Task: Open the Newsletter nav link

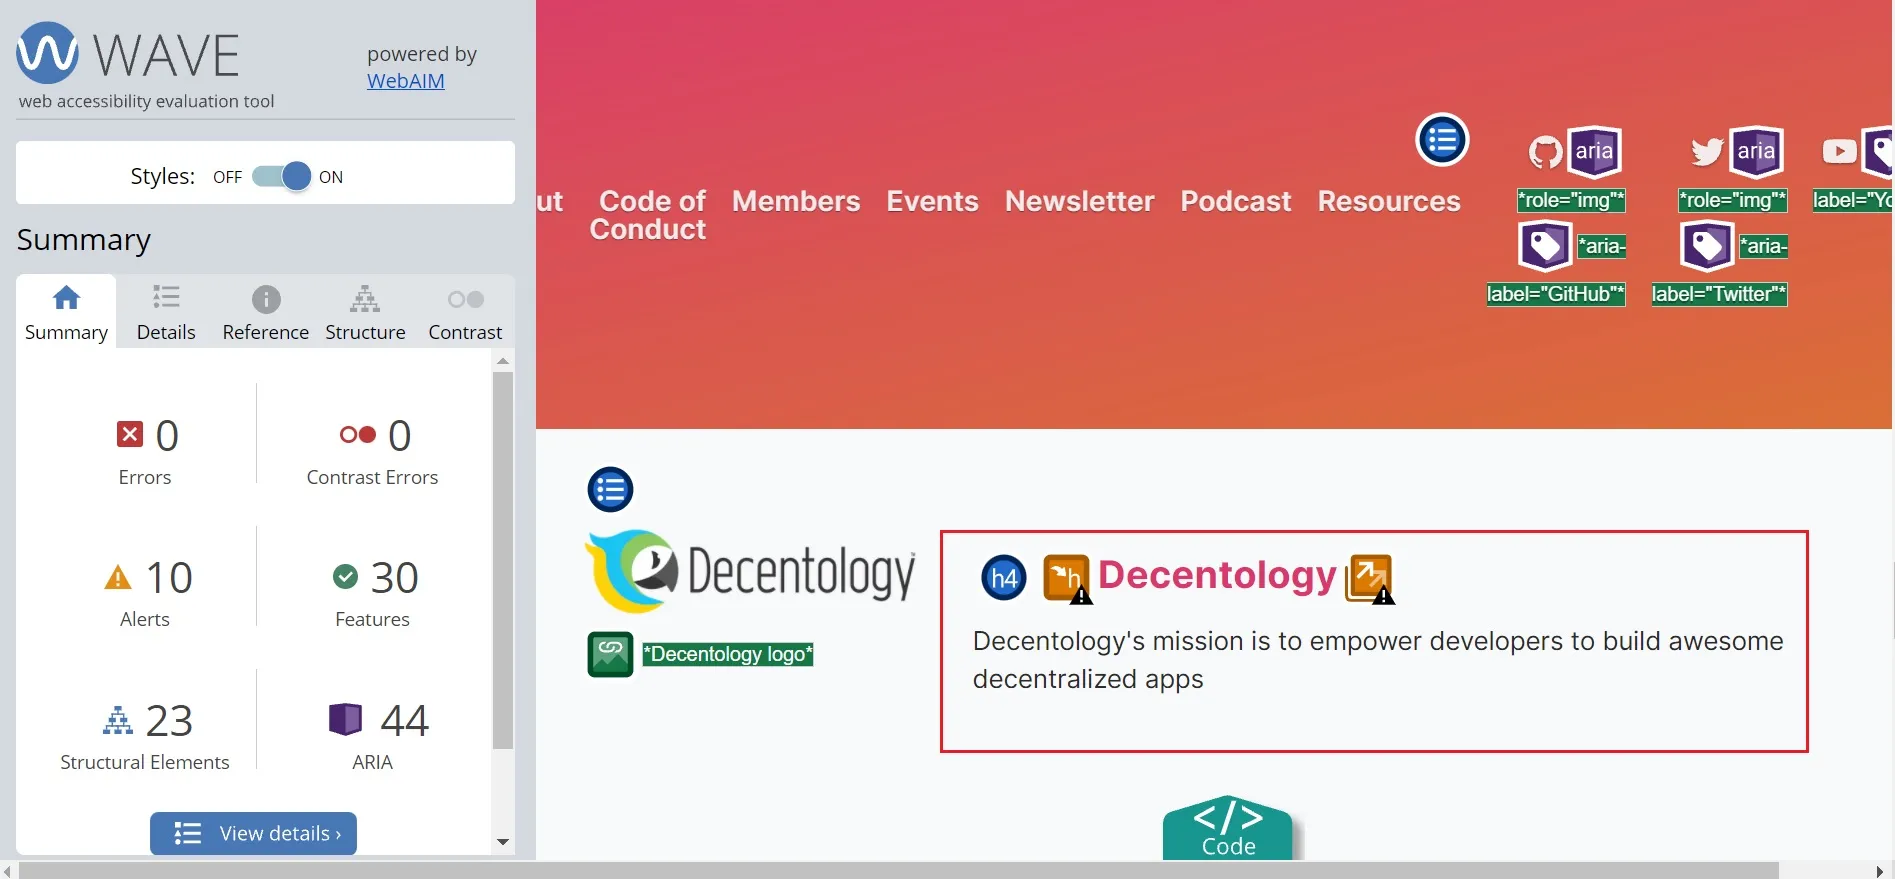Action: coord(1080,201)
